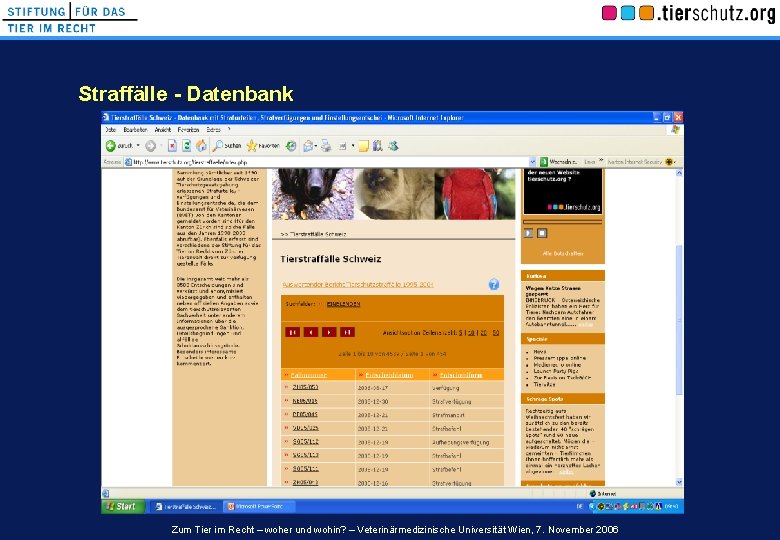Set rows per page to 5
The height and width of the screenshot is (540, 780).
click(461, 333)
